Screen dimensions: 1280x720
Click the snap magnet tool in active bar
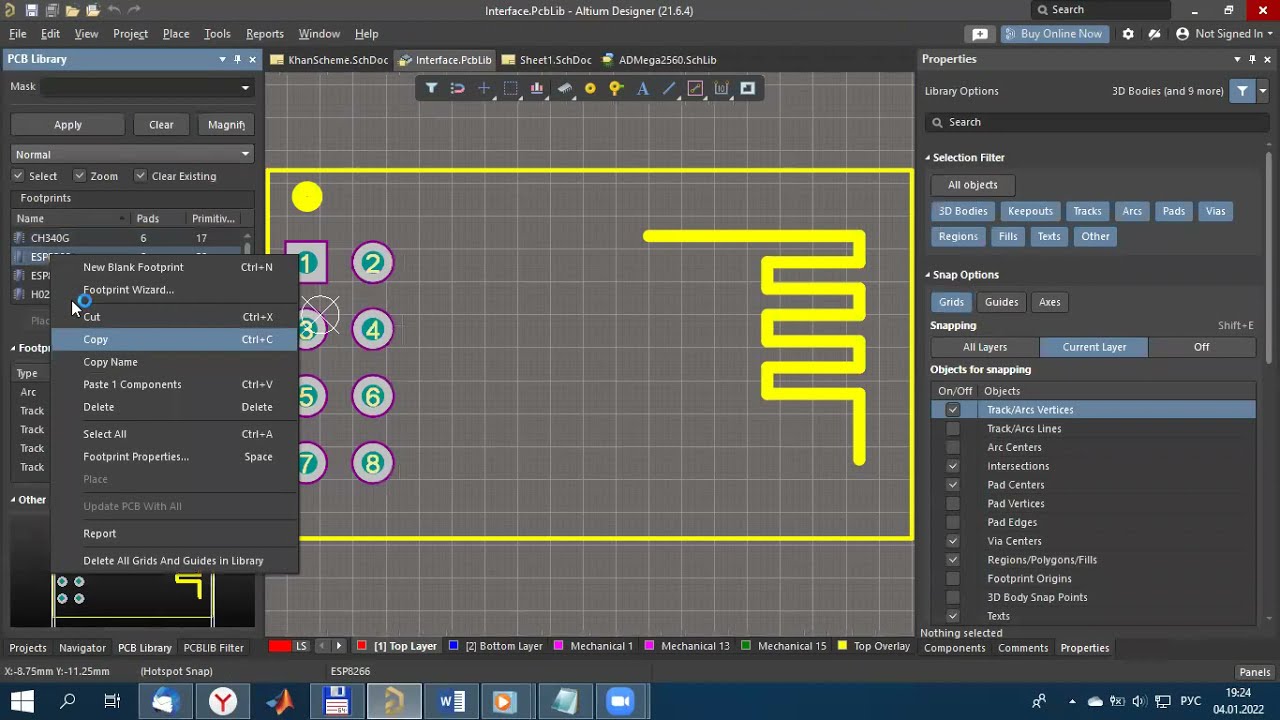pos(457,88)
